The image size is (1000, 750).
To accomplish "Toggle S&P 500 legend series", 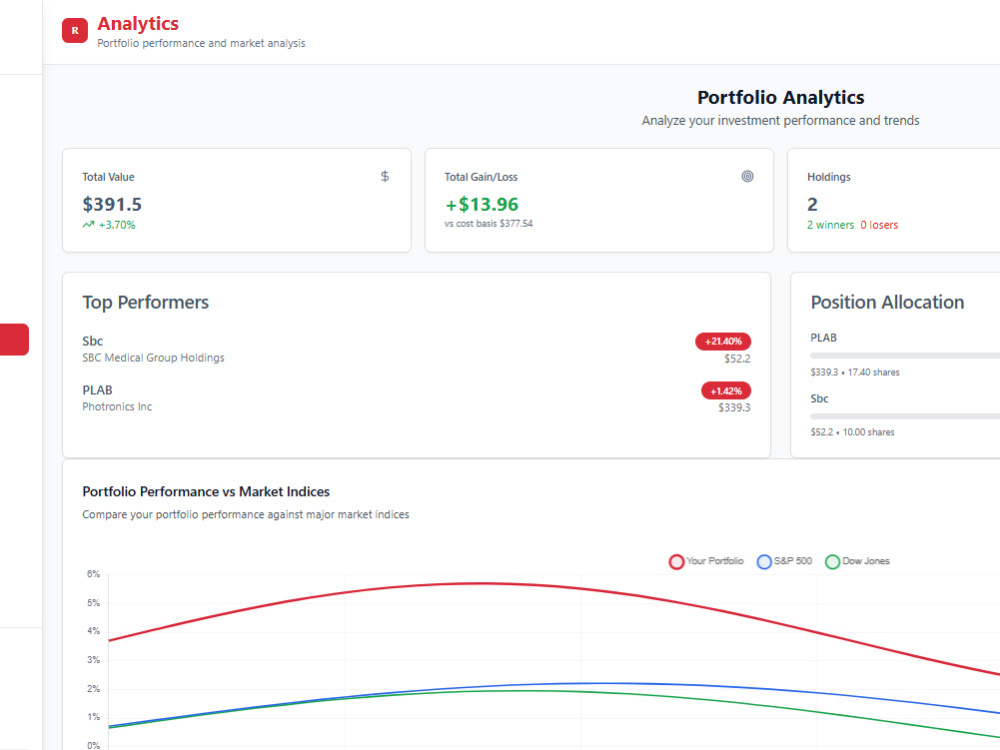I will [784, 561].
